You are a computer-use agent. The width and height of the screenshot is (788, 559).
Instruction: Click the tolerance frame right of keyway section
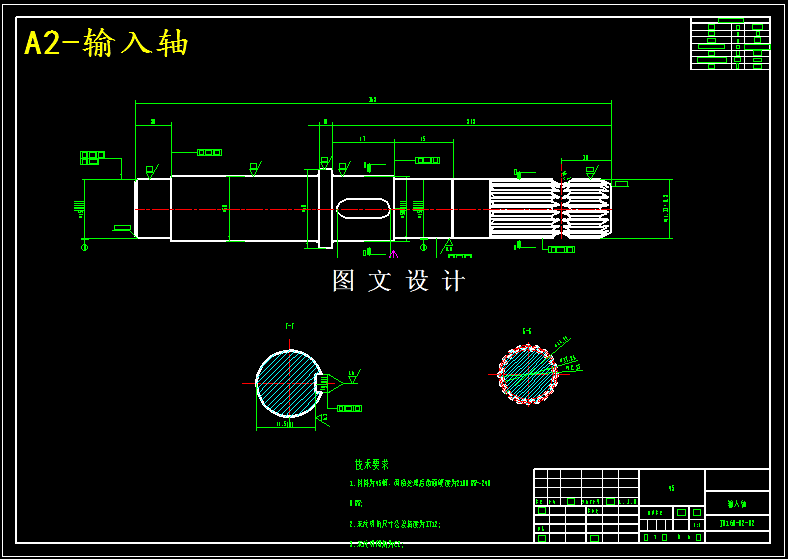[349, 408]
